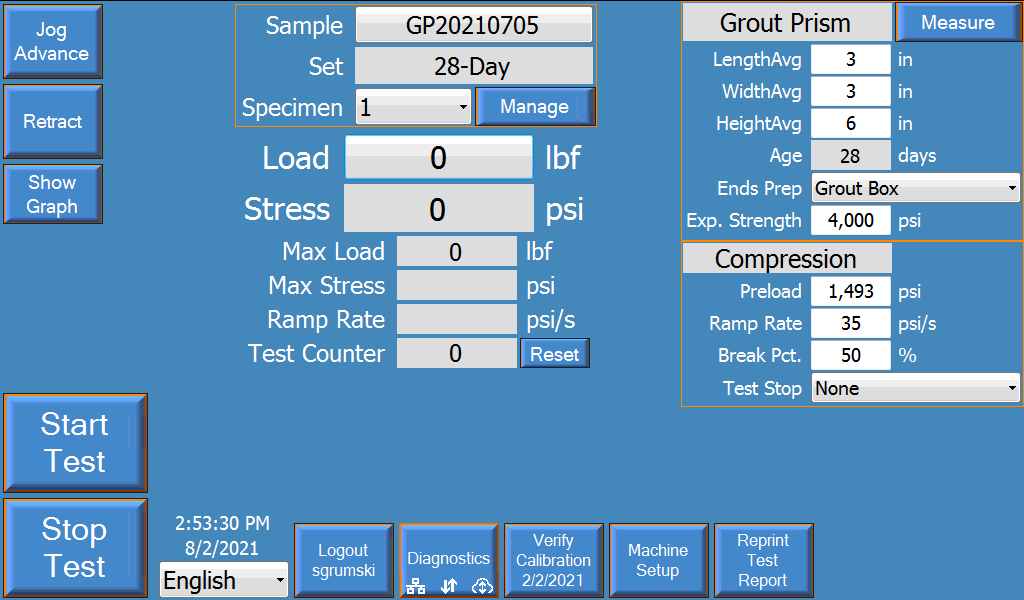Image resolution: width=1024 pixels, height=600 pixels.
Task: Click the date 8/2/2021
Action: tap(222, 548)
